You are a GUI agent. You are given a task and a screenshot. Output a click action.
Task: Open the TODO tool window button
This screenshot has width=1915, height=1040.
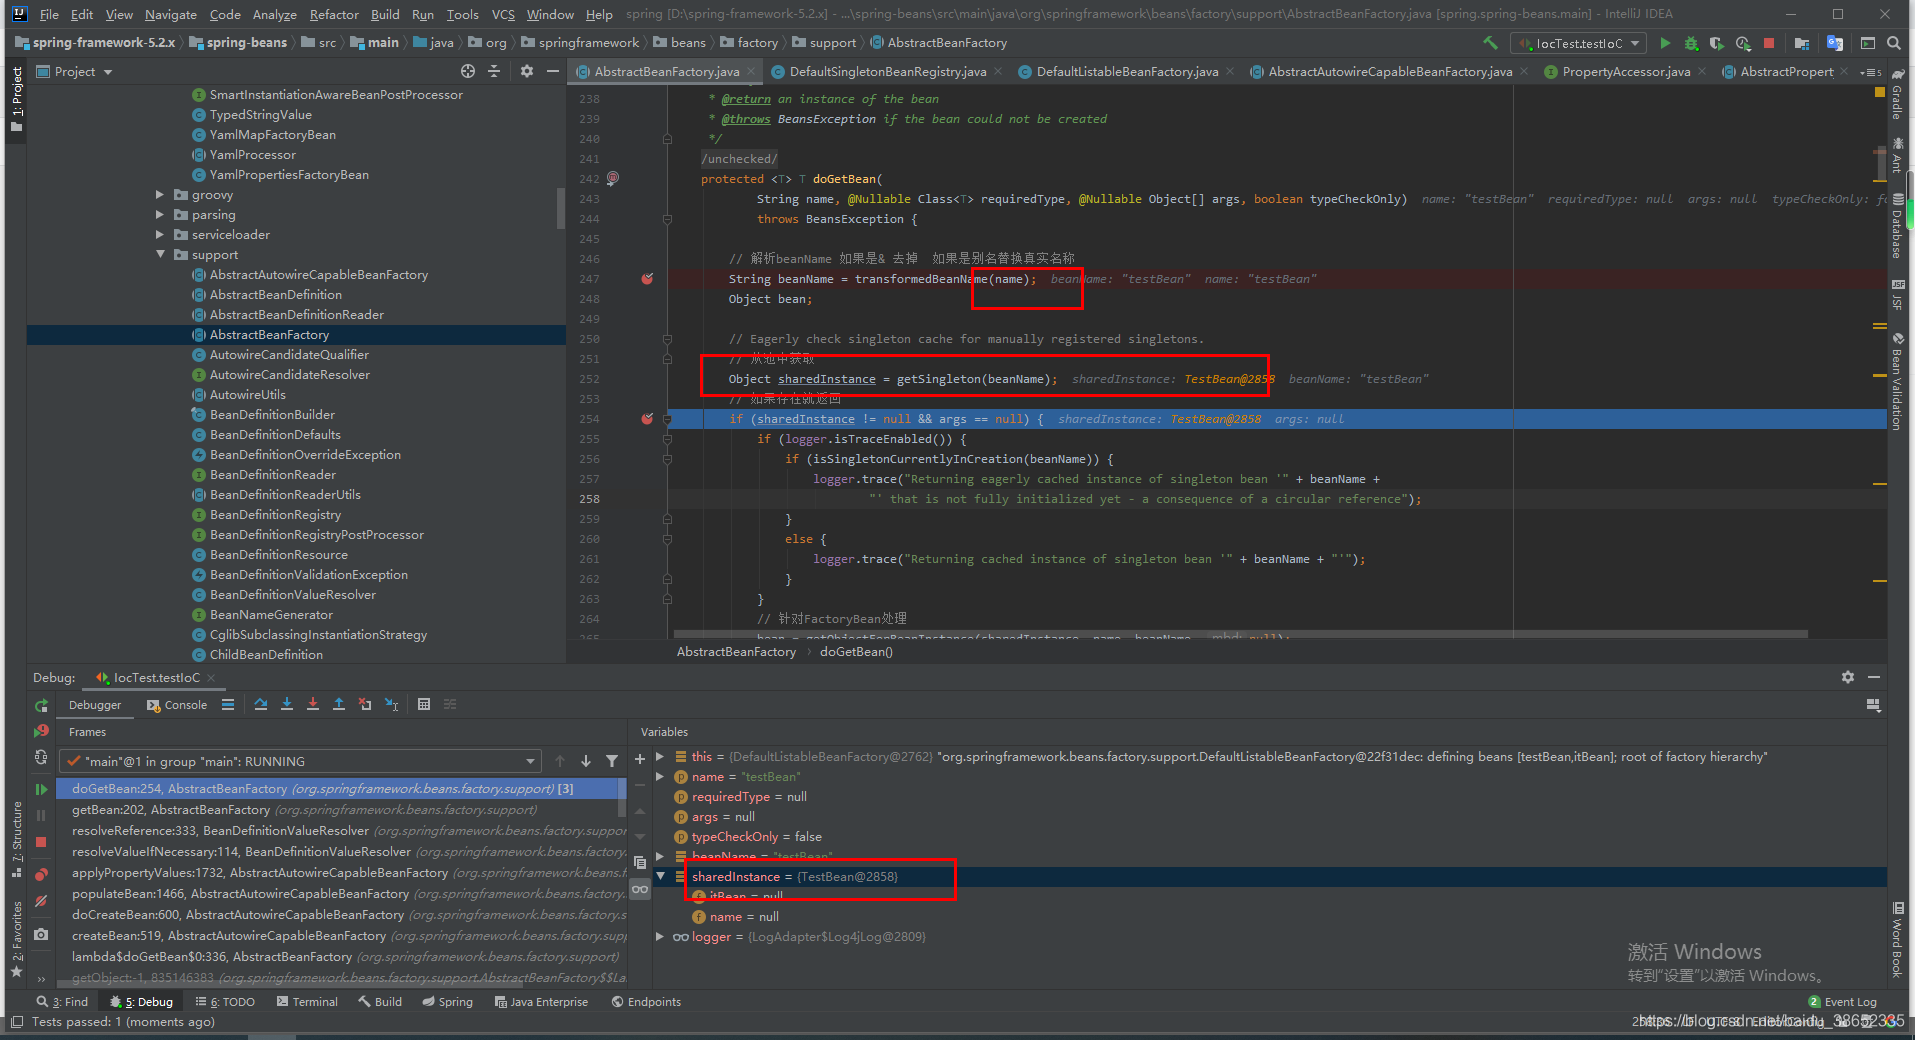pos(226,1002)
